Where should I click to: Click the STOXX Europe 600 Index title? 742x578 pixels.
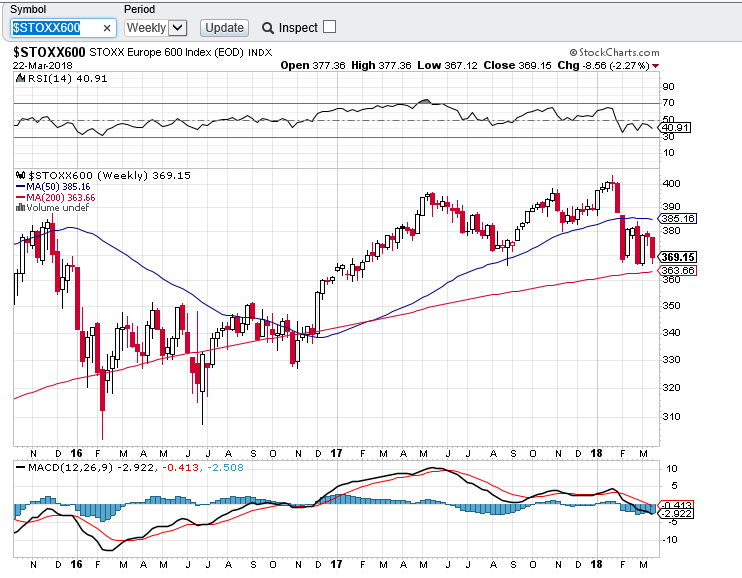166,52
